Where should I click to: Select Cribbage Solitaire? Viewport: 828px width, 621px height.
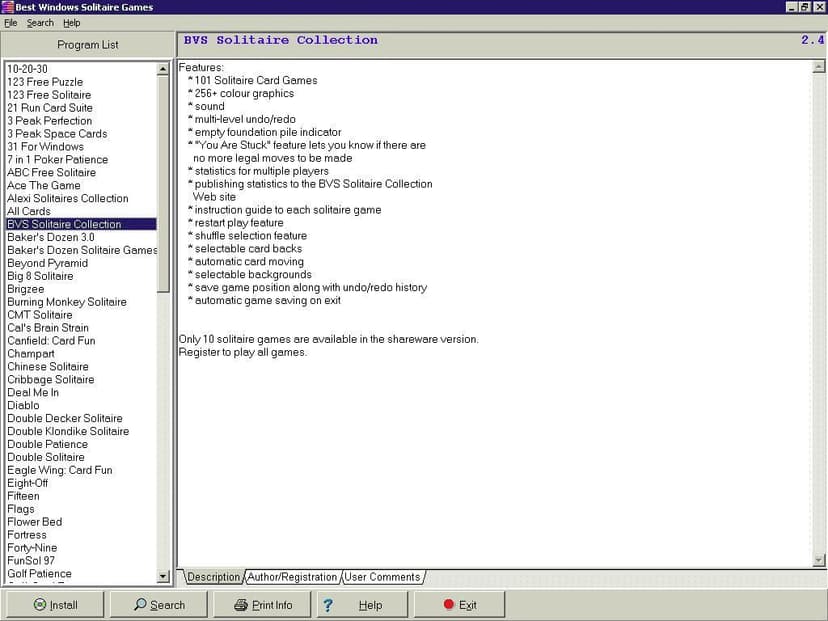[x=81, y=379]
